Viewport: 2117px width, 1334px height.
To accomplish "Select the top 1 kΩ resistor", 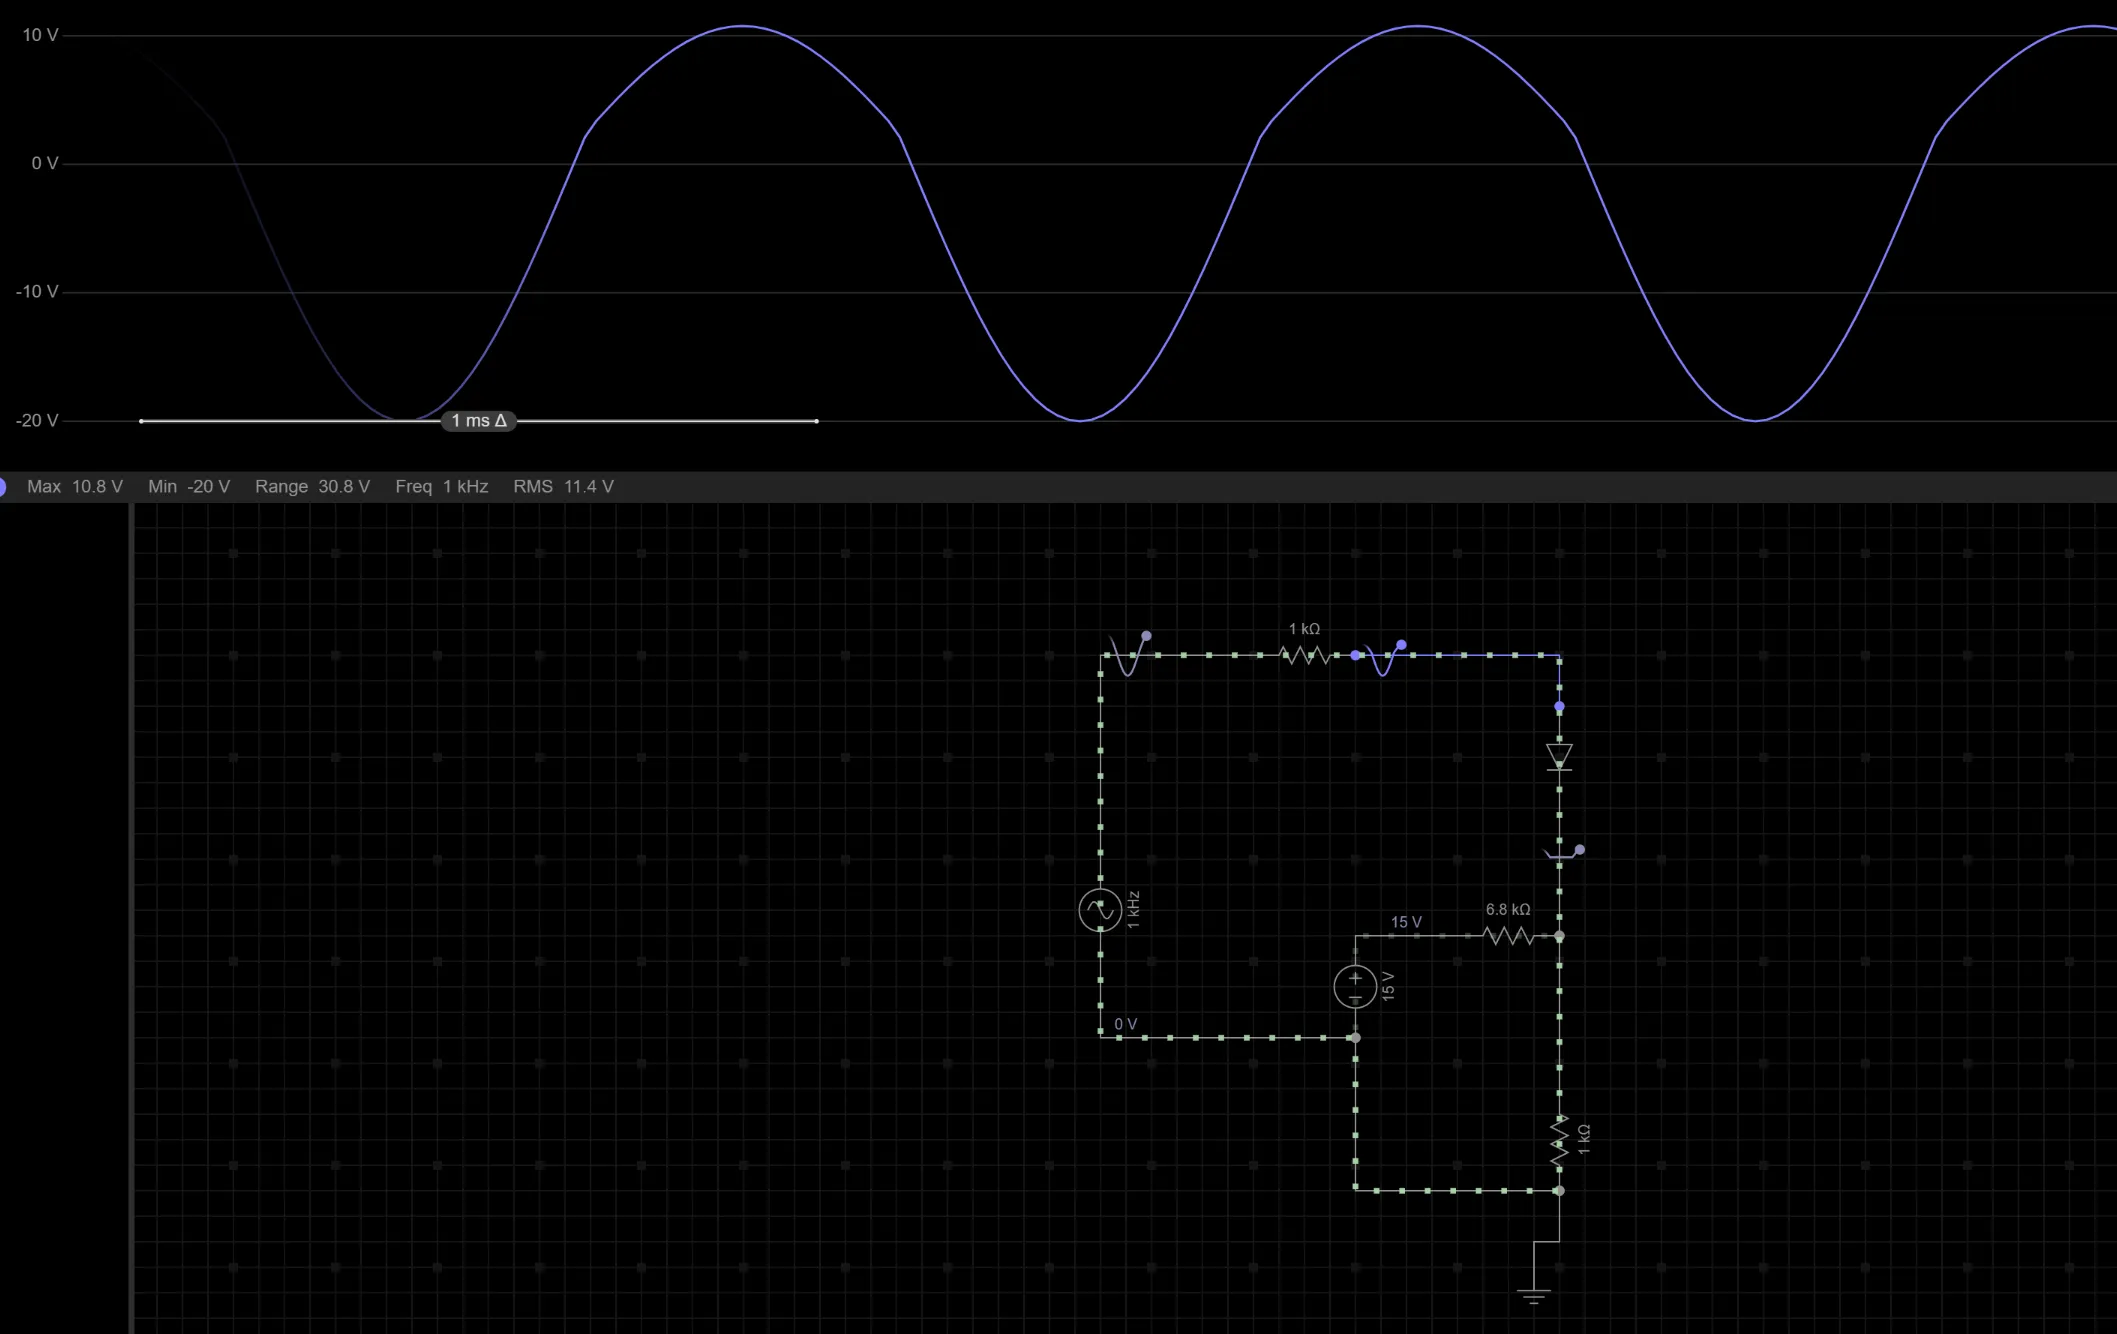I will 1305,655.
